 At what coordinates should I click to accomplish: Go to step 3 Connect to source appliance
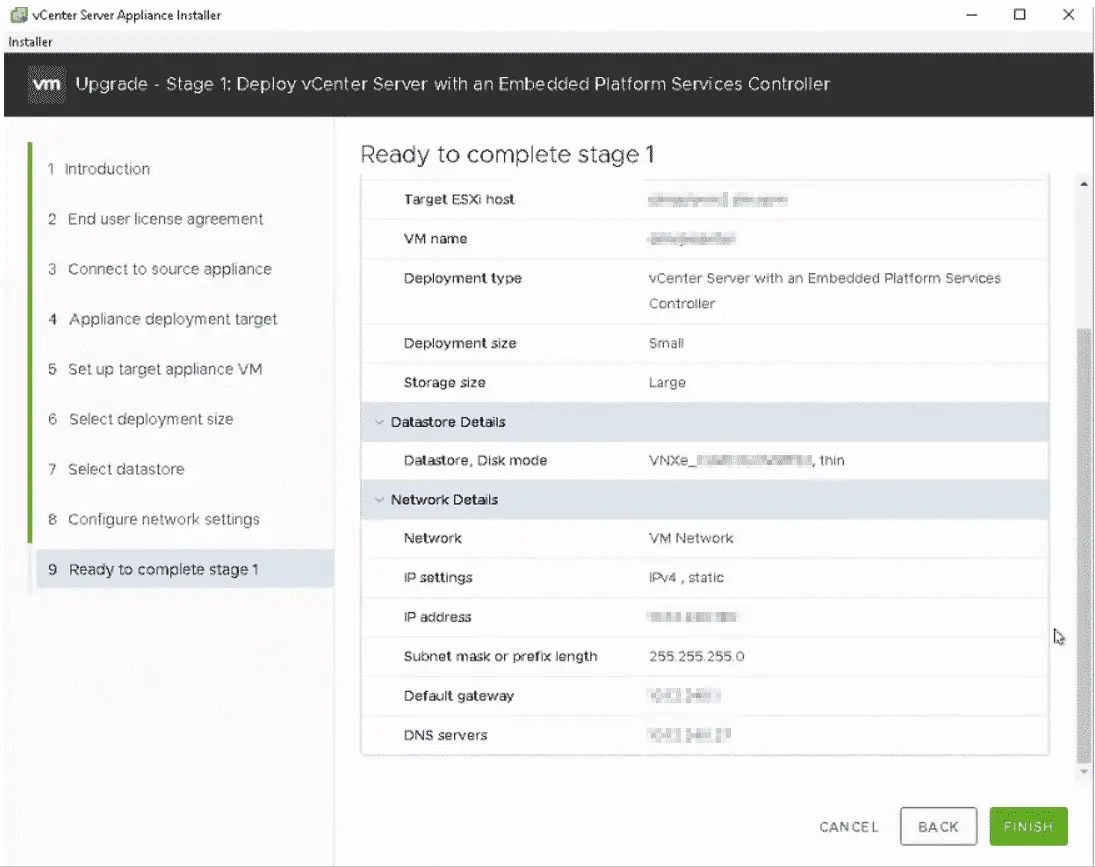(x=159, y=269)
